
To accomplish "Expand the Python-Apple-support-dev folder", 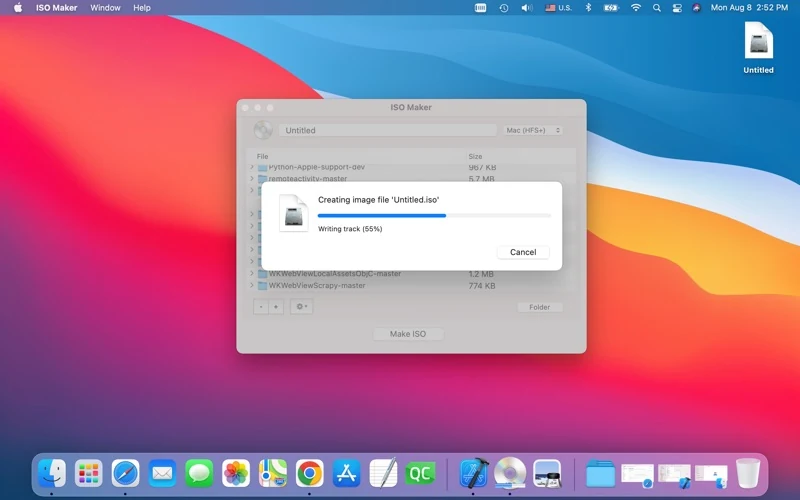I will click(x=252, y=167).
